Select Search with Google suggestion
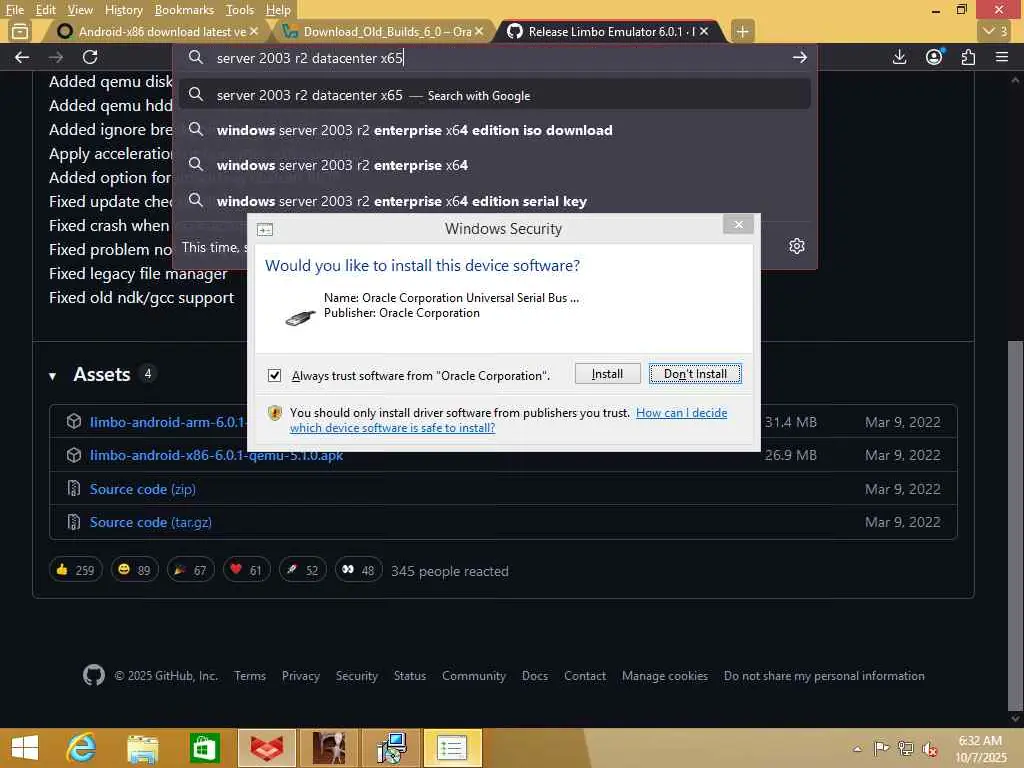This screenshot has height=768, width=1024. (x=495, y=95)
